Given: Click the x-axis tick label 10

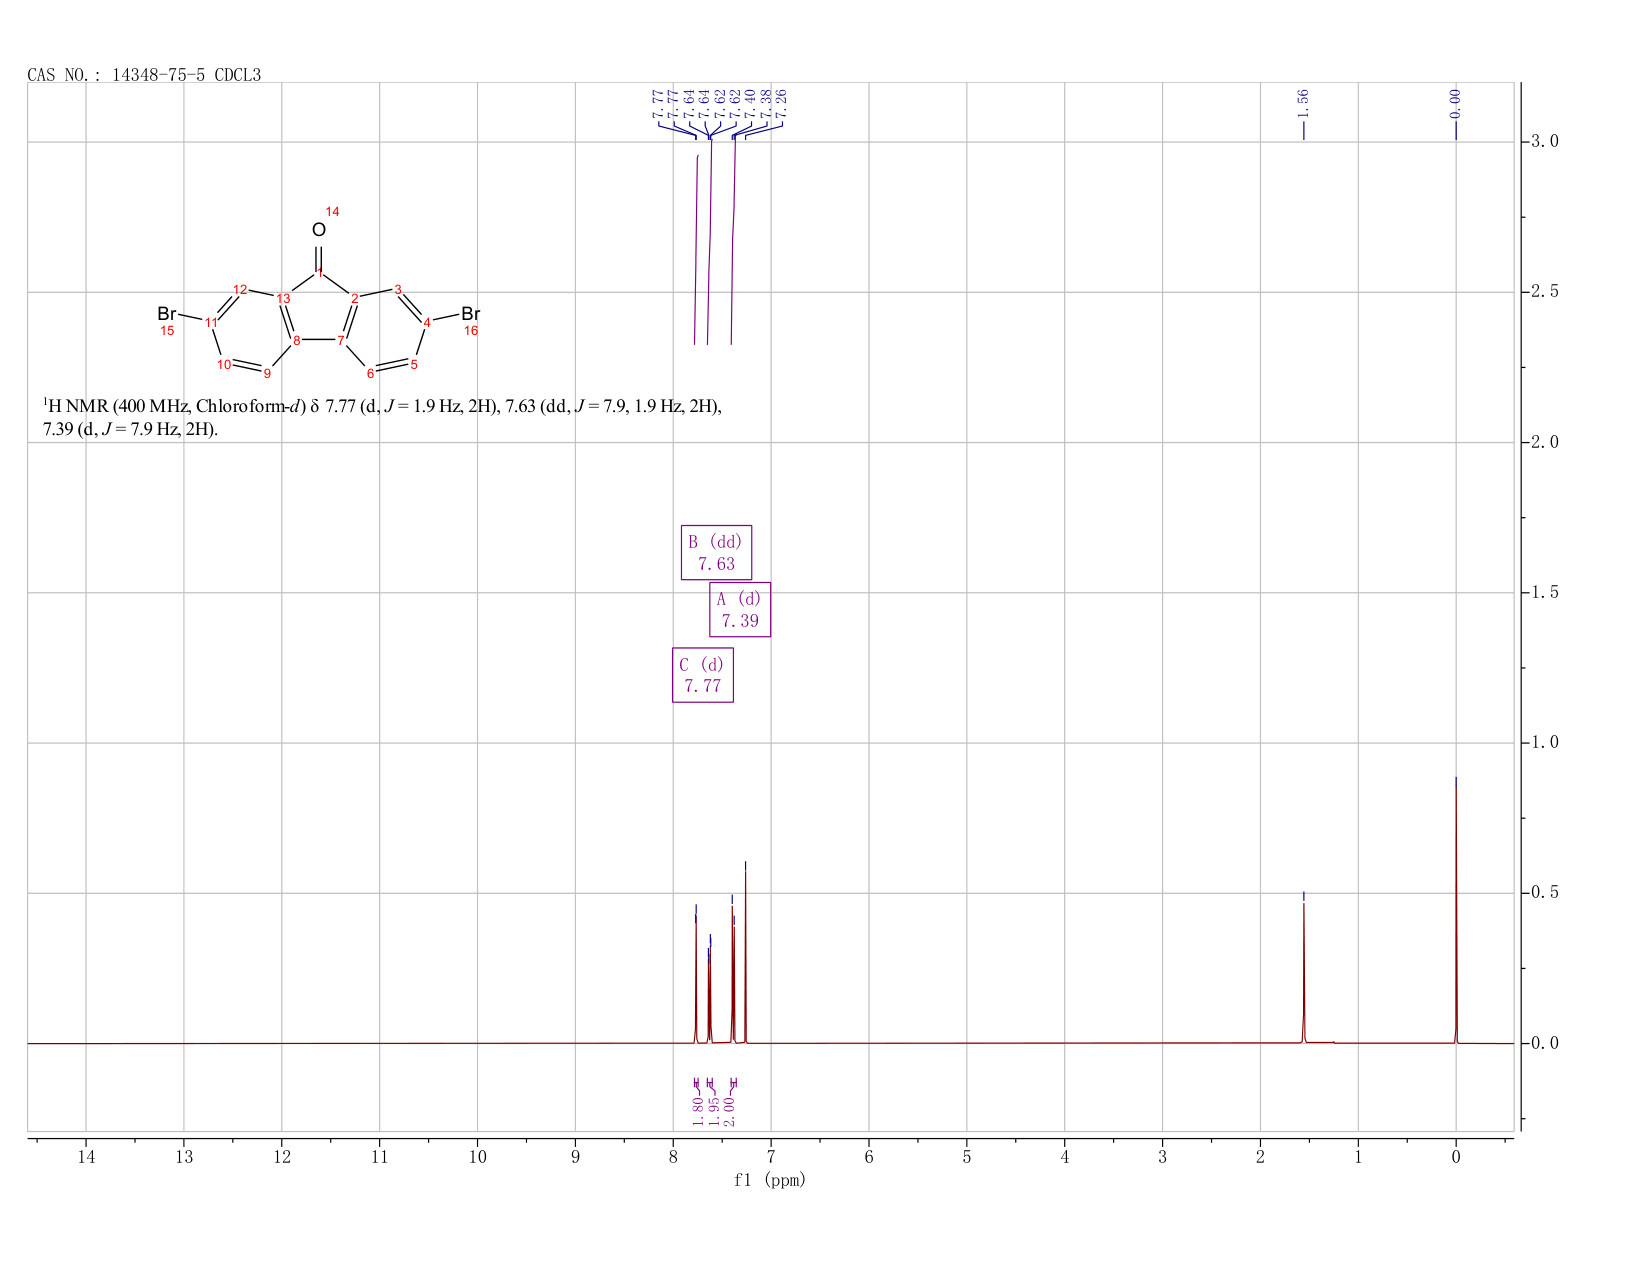Looking at the screenshot, I should coord(477,1157).
